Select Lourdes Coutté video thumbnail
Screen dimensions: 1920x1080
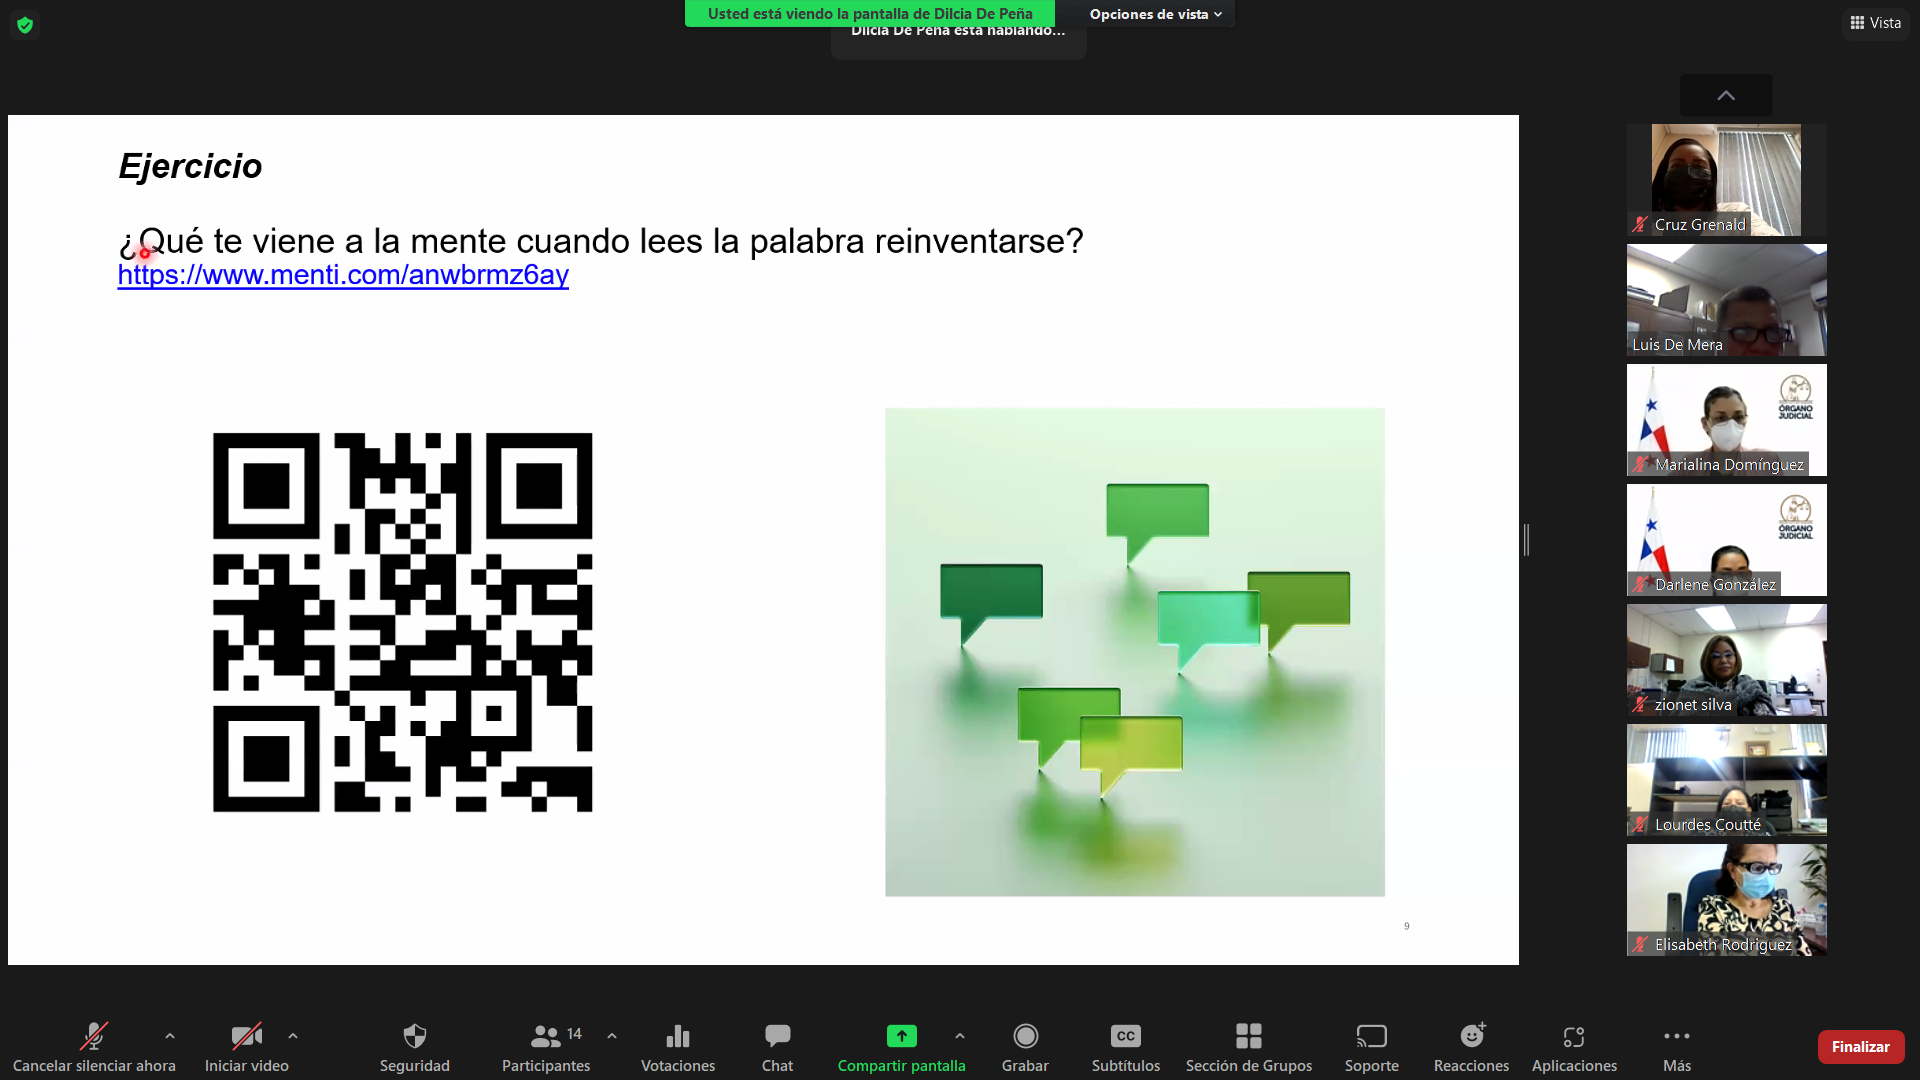click(1726, 780)
